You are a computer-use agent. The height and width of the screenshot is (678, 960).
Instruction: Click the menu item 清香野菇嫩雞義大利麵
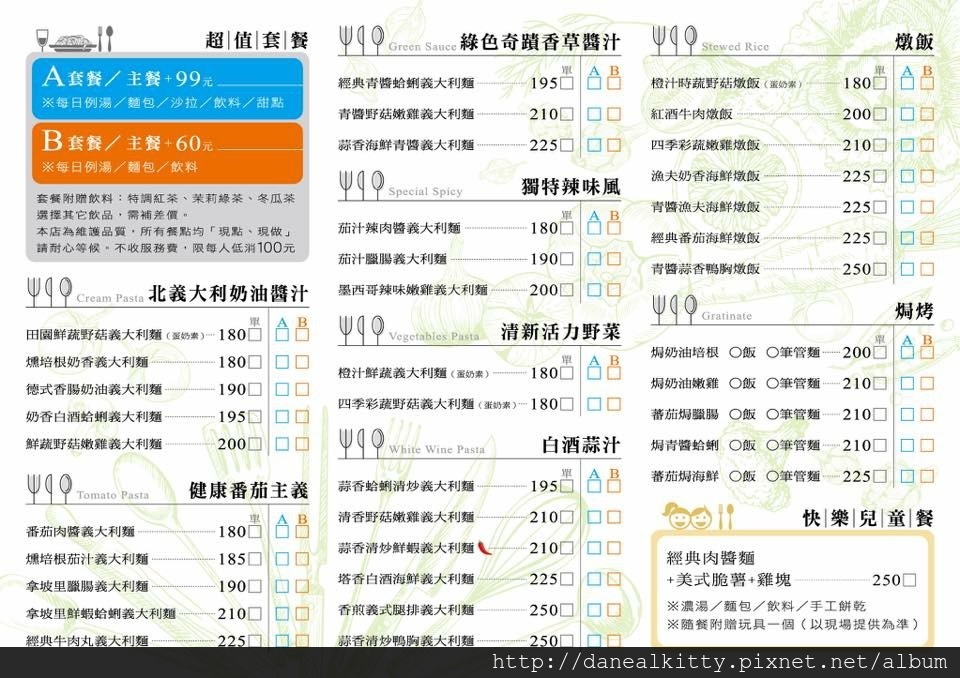[x=406, y=517]
